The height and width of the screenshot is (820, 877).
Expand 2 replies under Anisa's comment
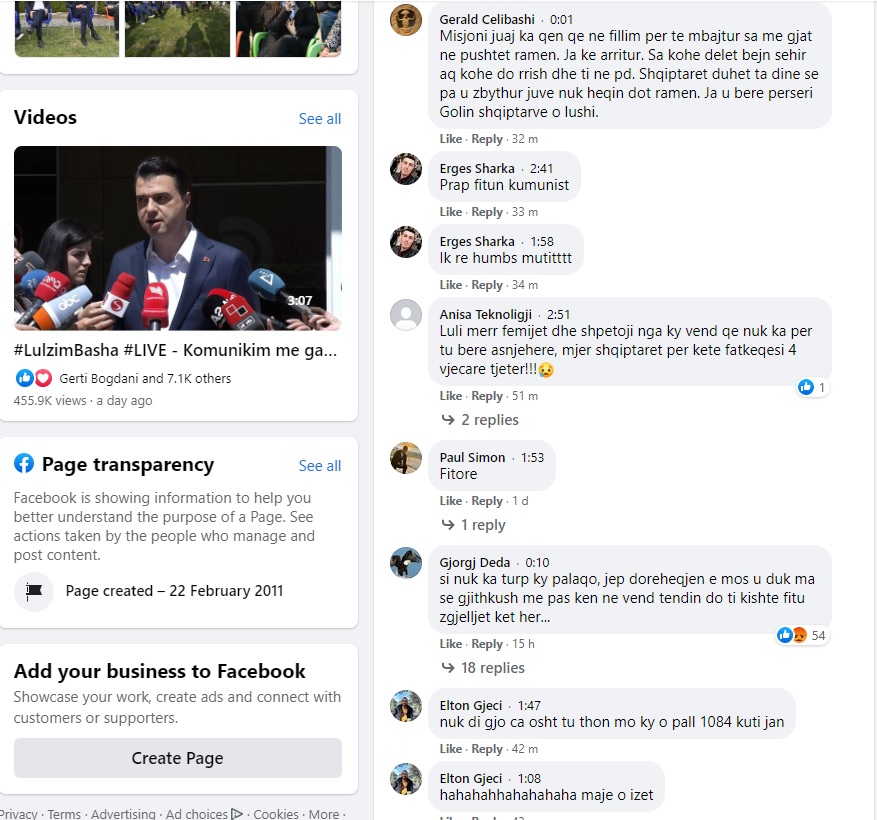(480, 420)
